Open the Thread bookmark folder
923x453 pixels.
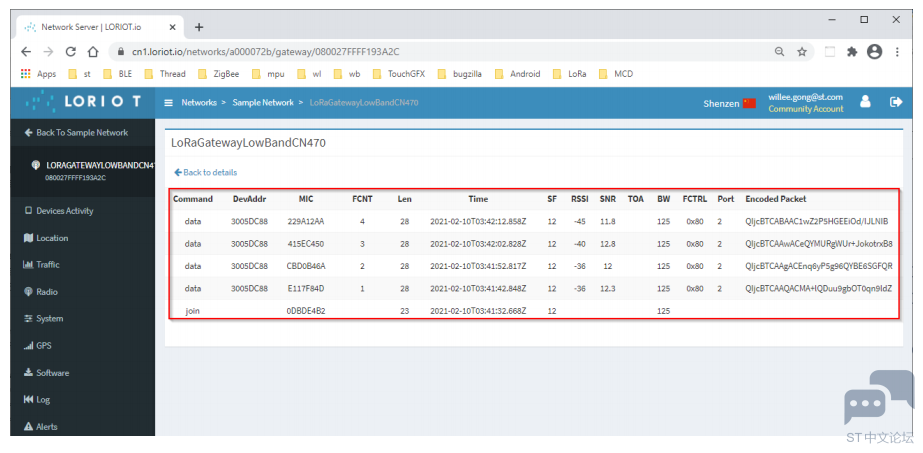point(164,74)
